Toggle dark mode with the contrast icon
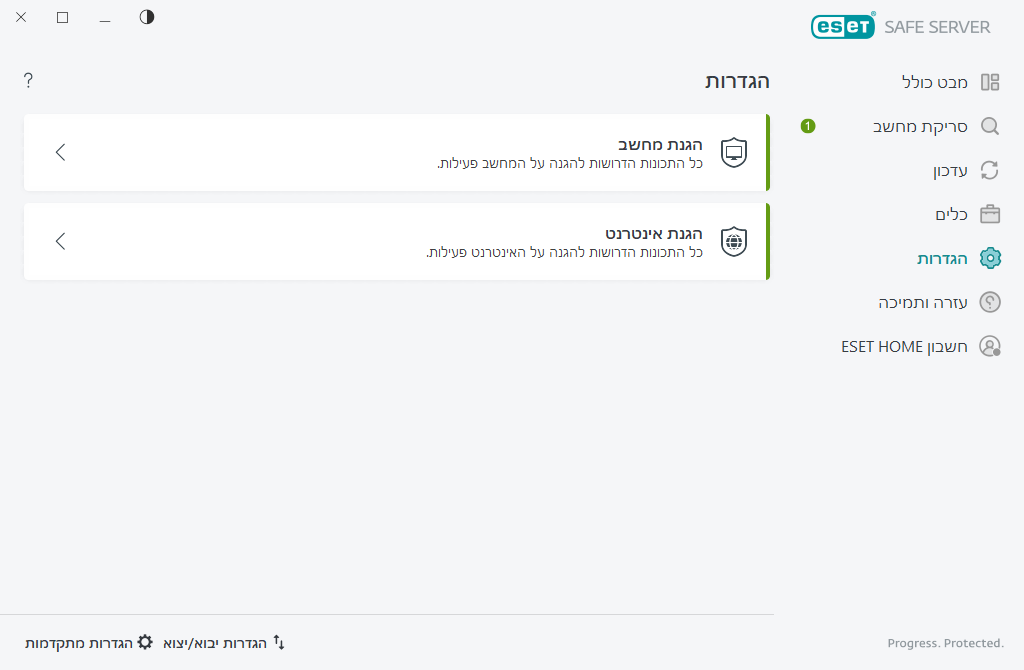 coord(146,17)
